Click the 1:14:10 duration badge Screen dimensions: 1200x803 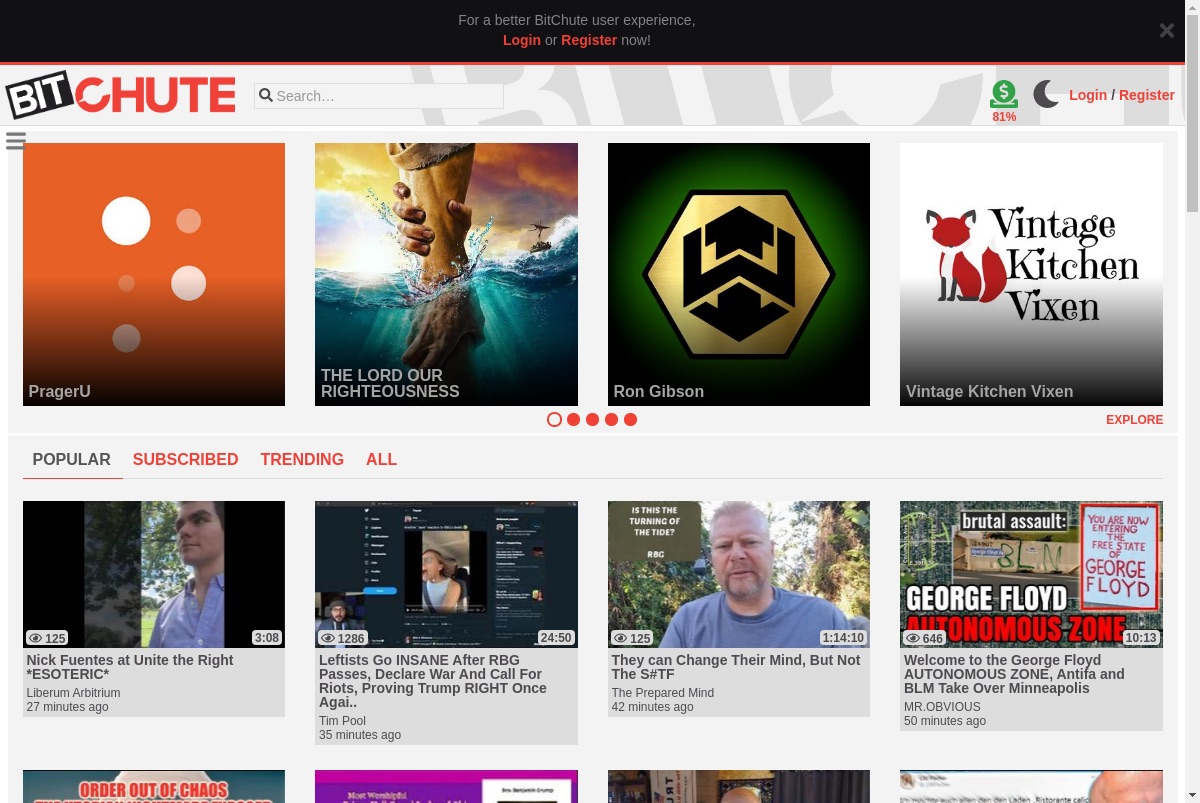coord(843,638)
